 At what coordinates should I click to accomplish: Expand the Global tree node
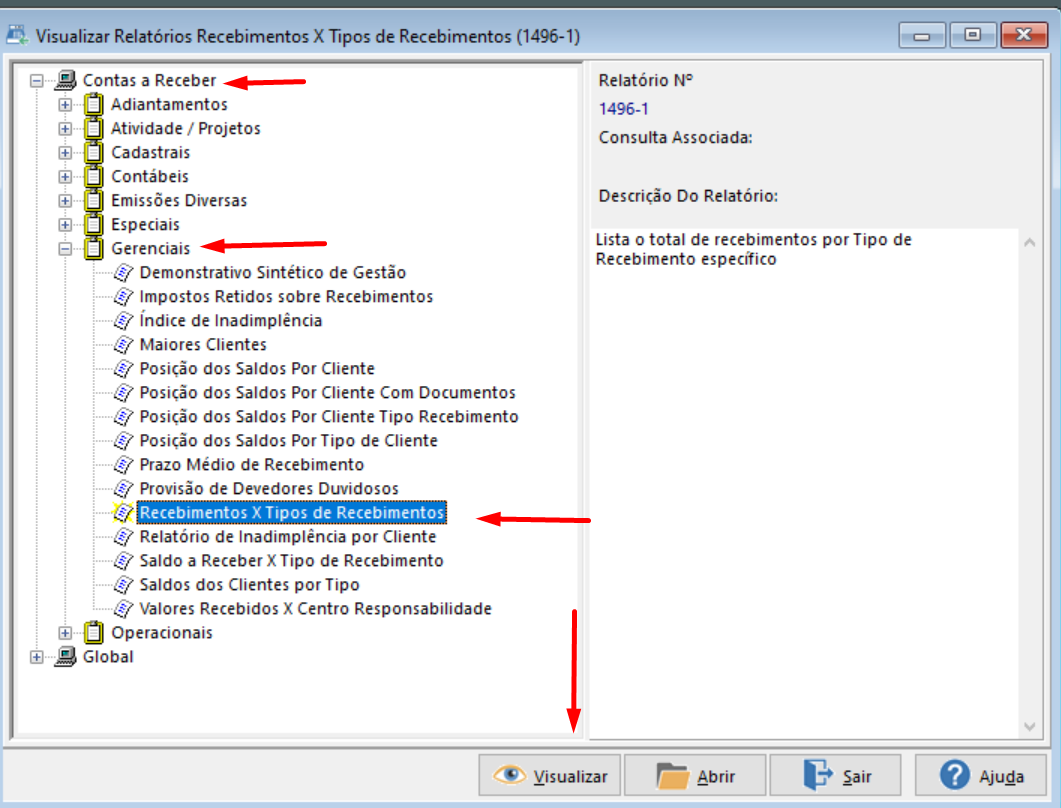37,657
